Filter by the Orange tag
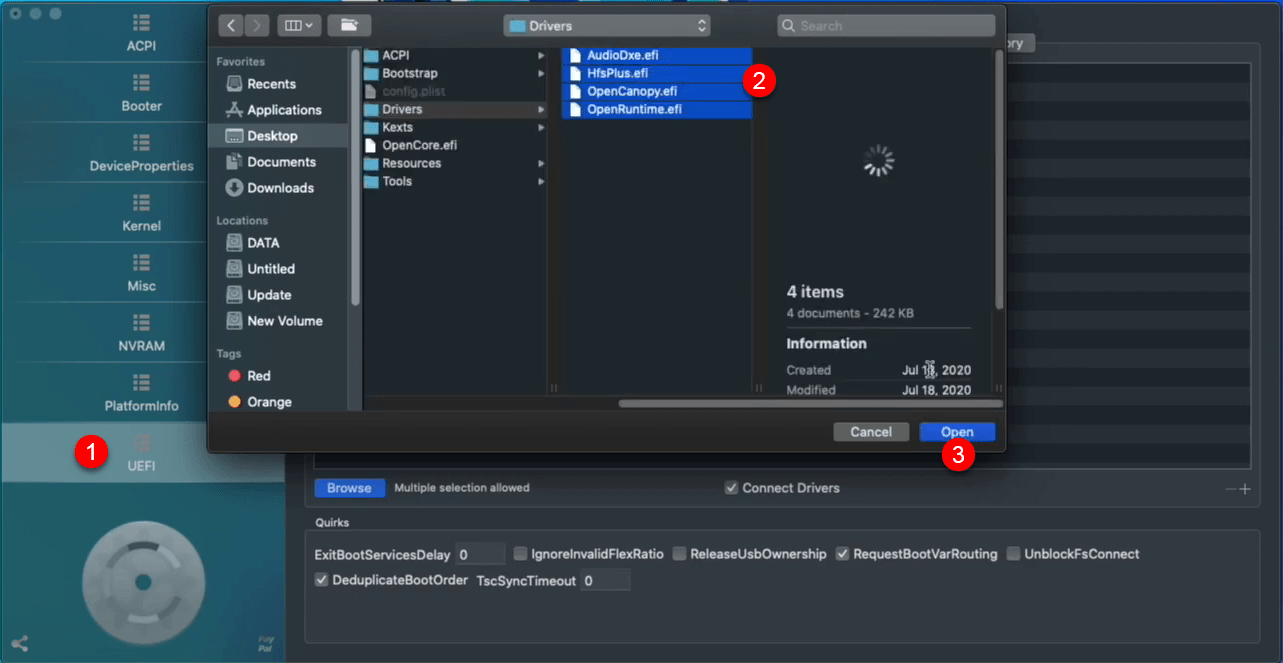This screenshot has width=1283, height=663. (260, 402)
